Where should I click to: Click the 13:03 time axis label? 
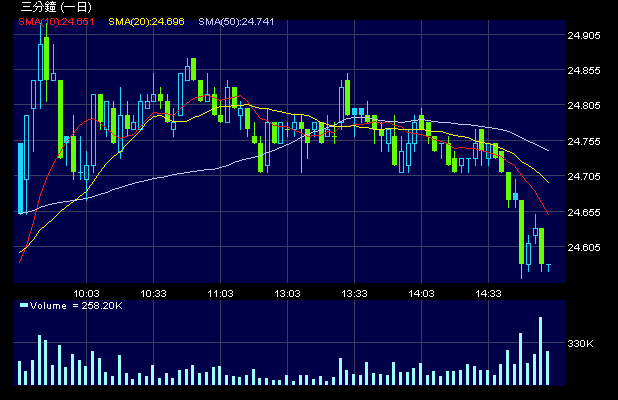pyautogui.click(x=287, y=294)
